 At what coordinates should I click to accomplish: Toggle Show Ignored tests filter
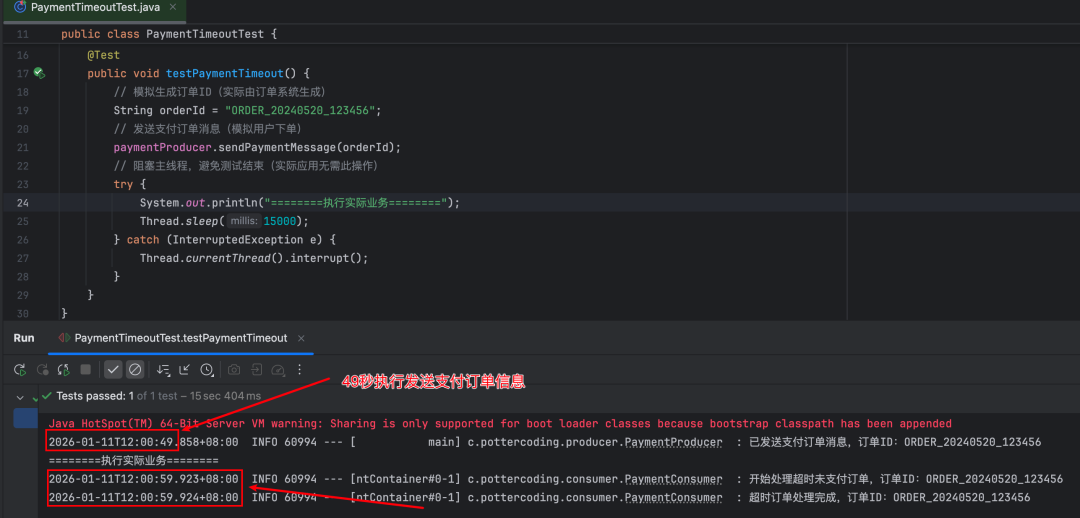[135, 370]
